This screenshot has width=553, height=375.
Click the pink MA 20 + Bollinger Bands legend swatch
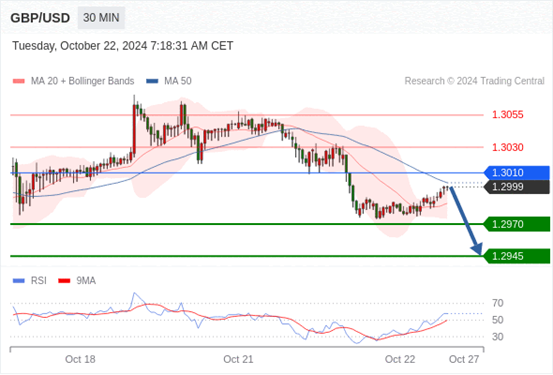pos(19,81)
